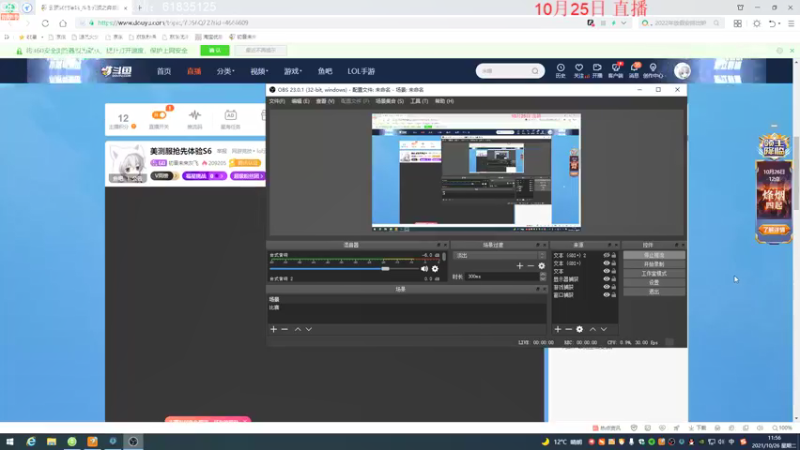Open browser undo-close dropdown arrow
800x450 pixels.
(780, 23)
